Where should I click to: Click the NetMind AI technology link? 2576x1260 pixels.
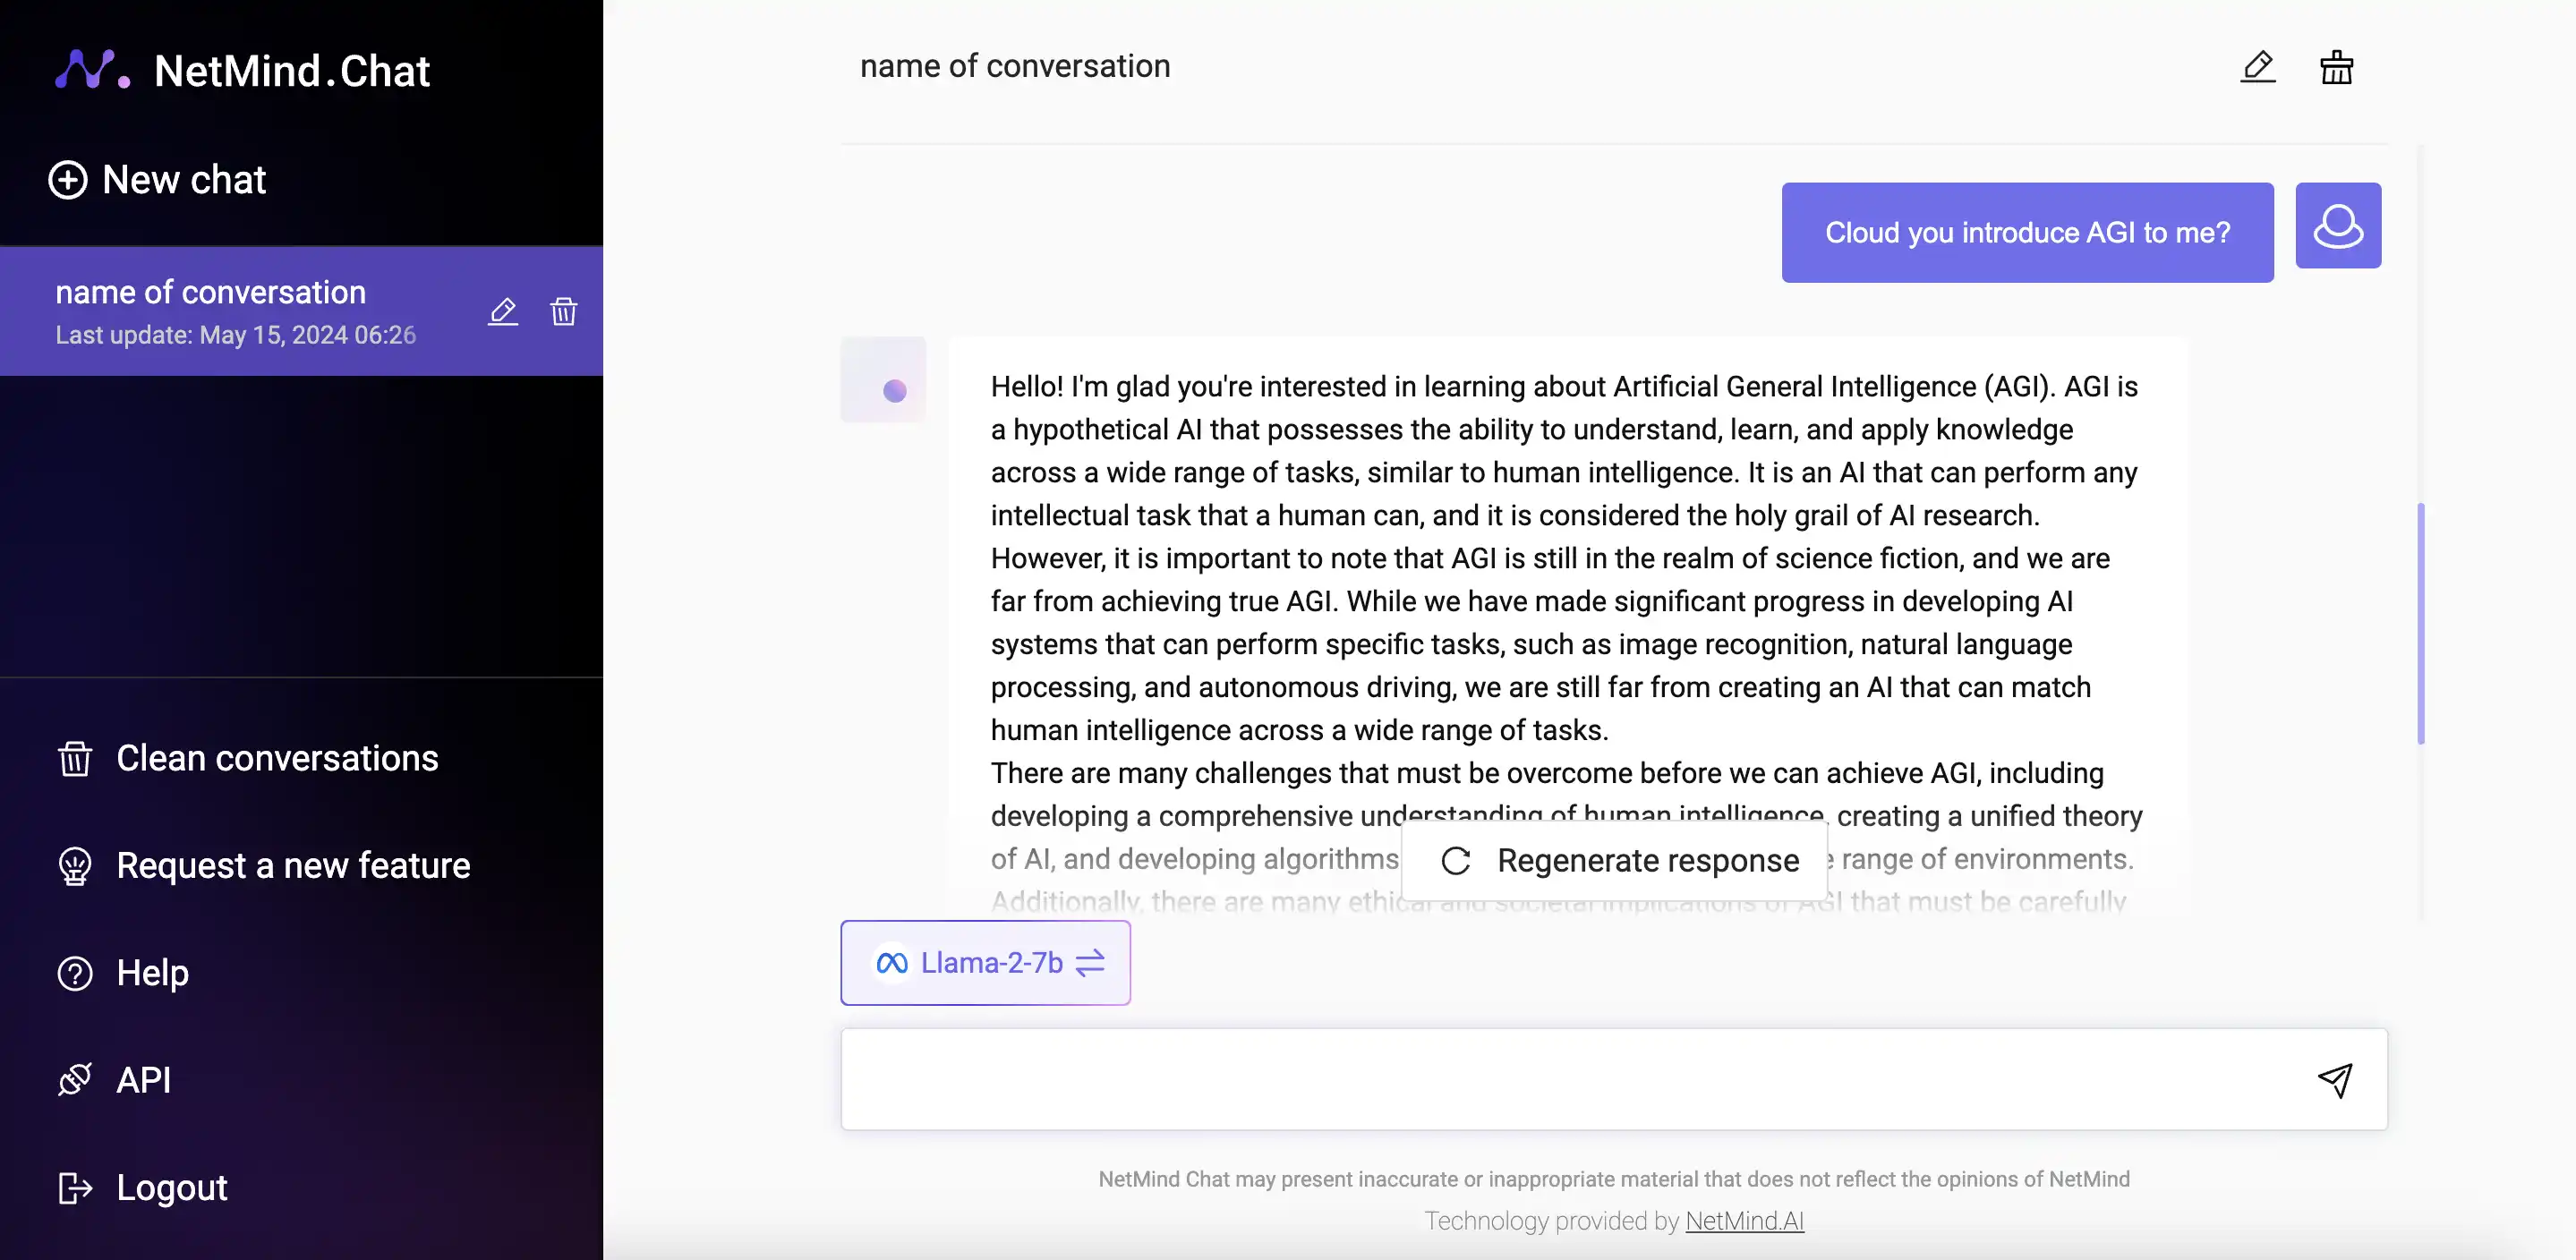1744,1222
